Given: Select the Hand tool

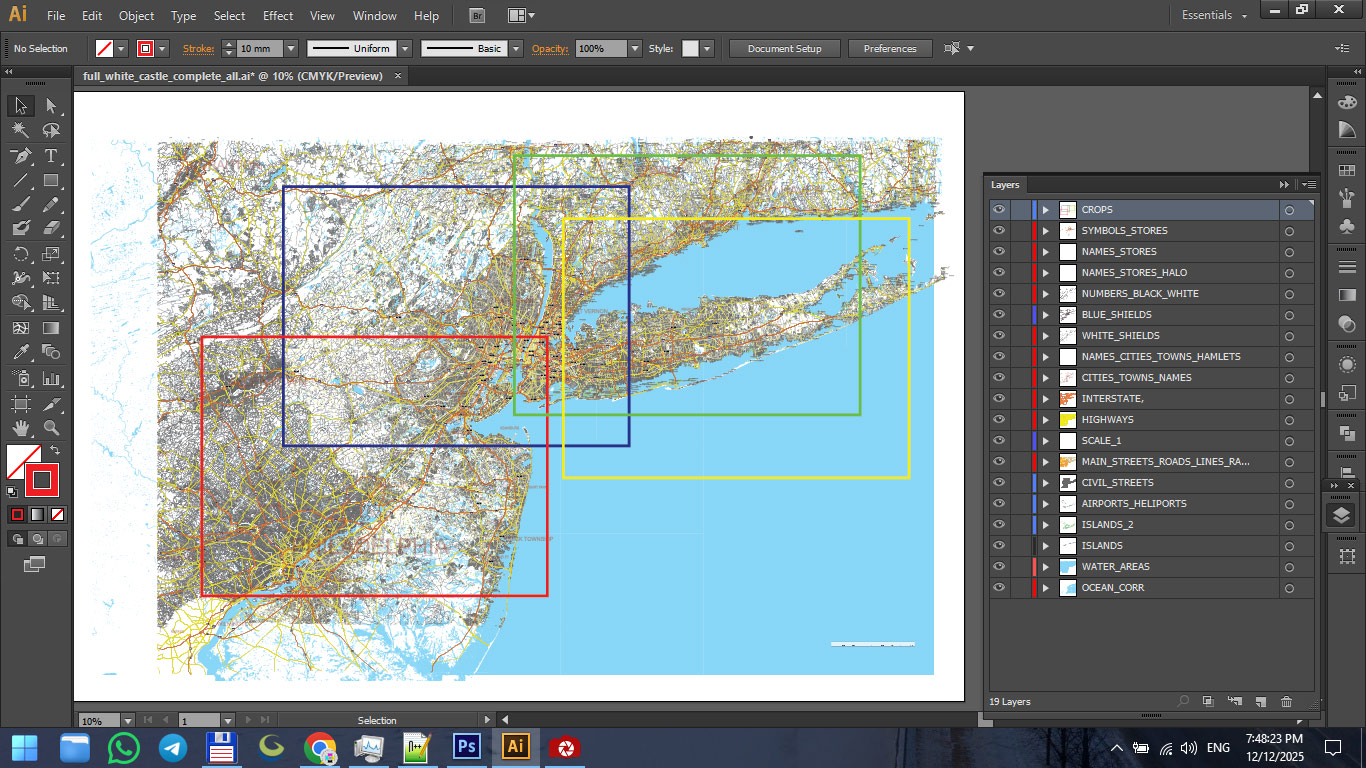Looking at the screenshot, I should (20, 428).
